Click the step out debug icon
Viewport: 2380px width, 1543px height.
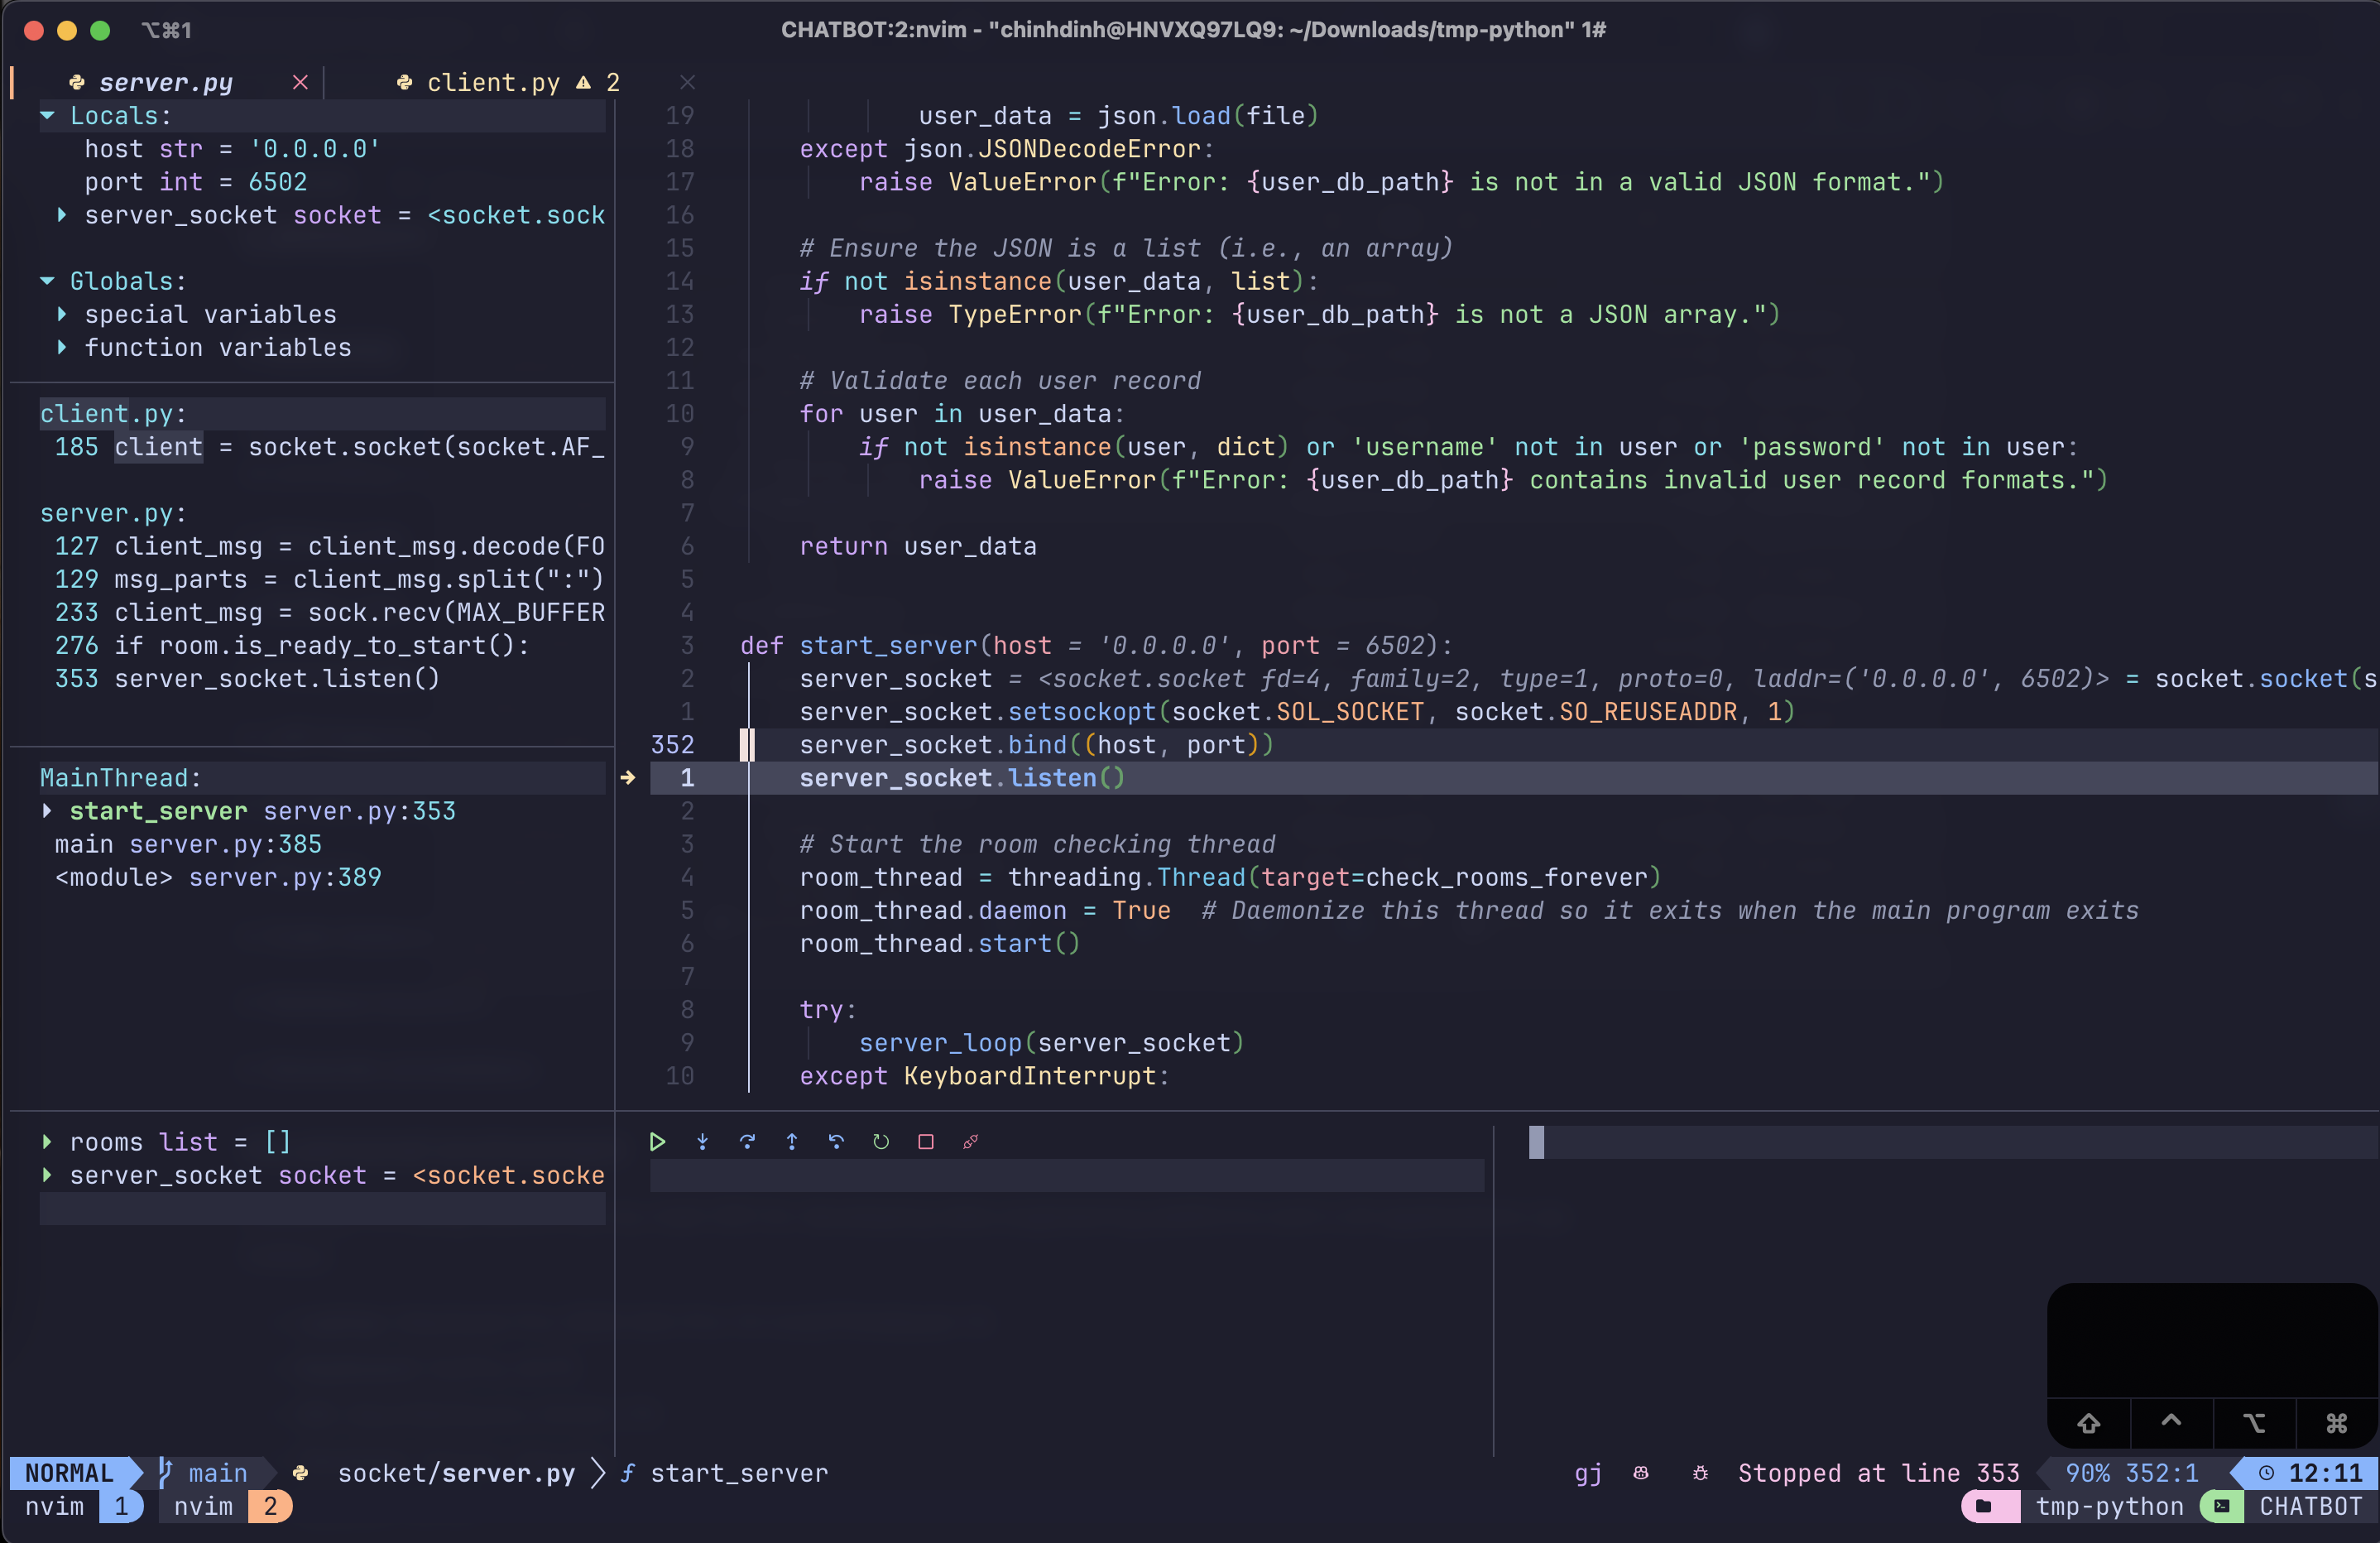click(791, 1141)
